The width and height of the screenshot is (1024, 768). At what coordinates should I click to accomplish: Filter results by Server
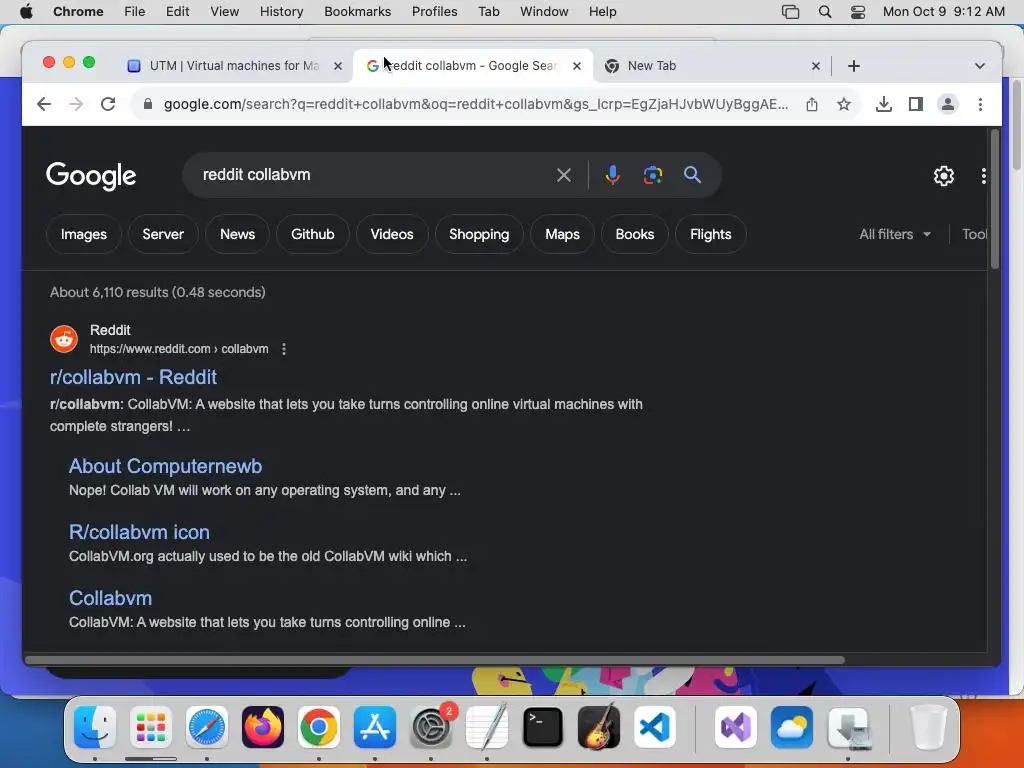163,234
